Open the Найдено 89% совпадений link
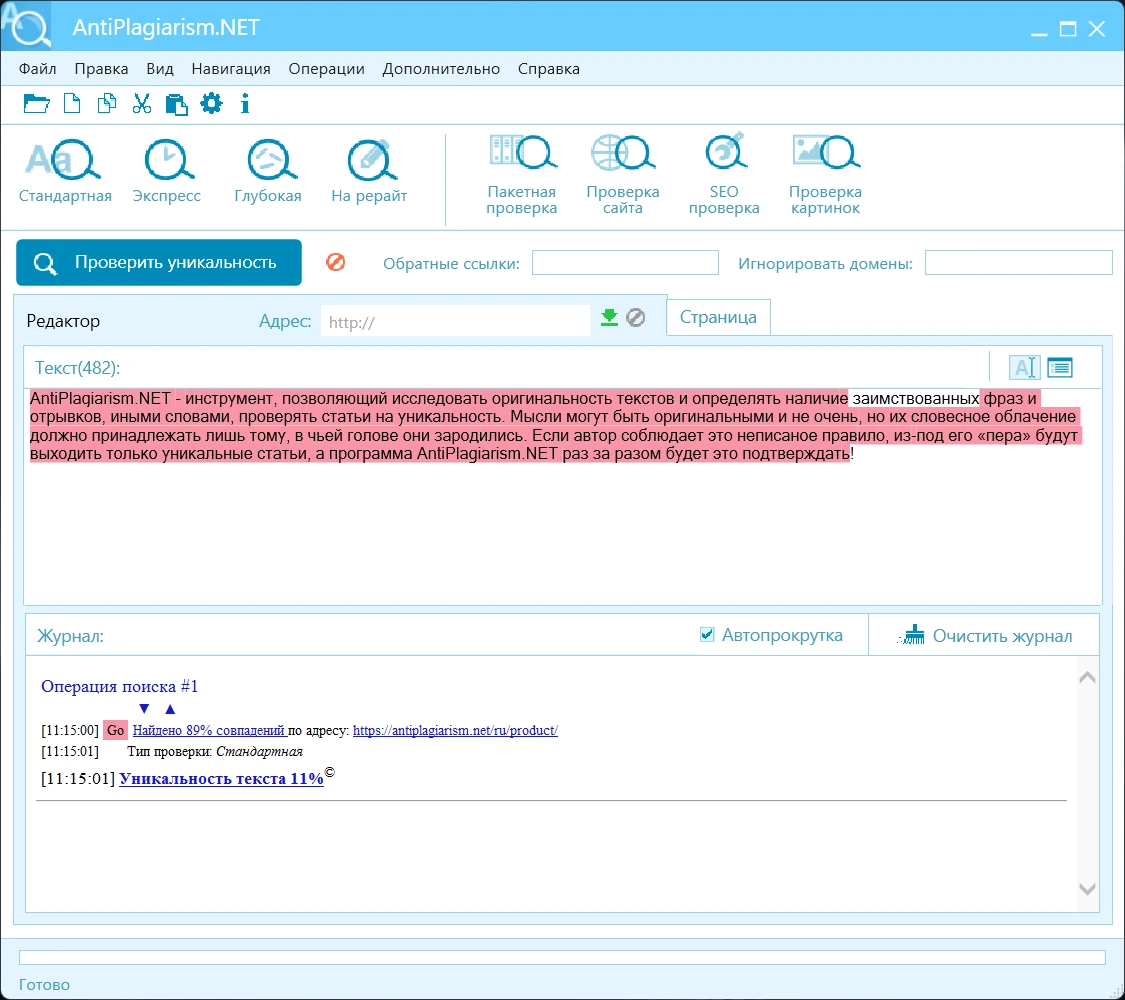Screen dimensions: 1125x1000 coord(209,730)
